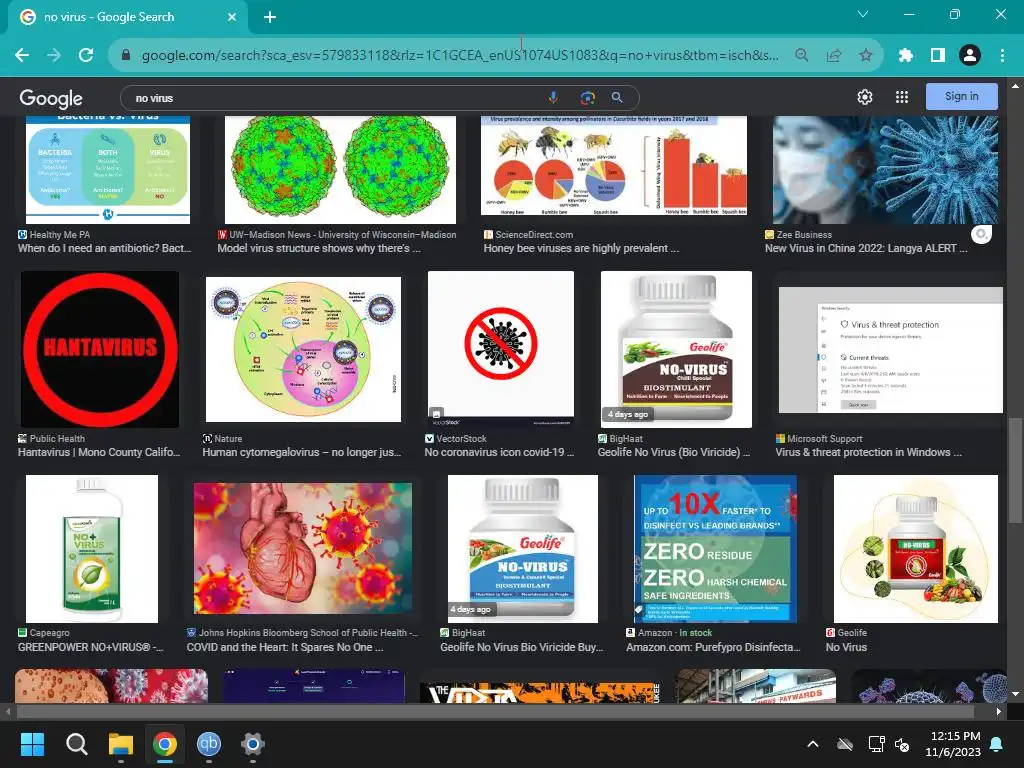Click the vertical scrollbar thumb

(x=1015, y=469)
